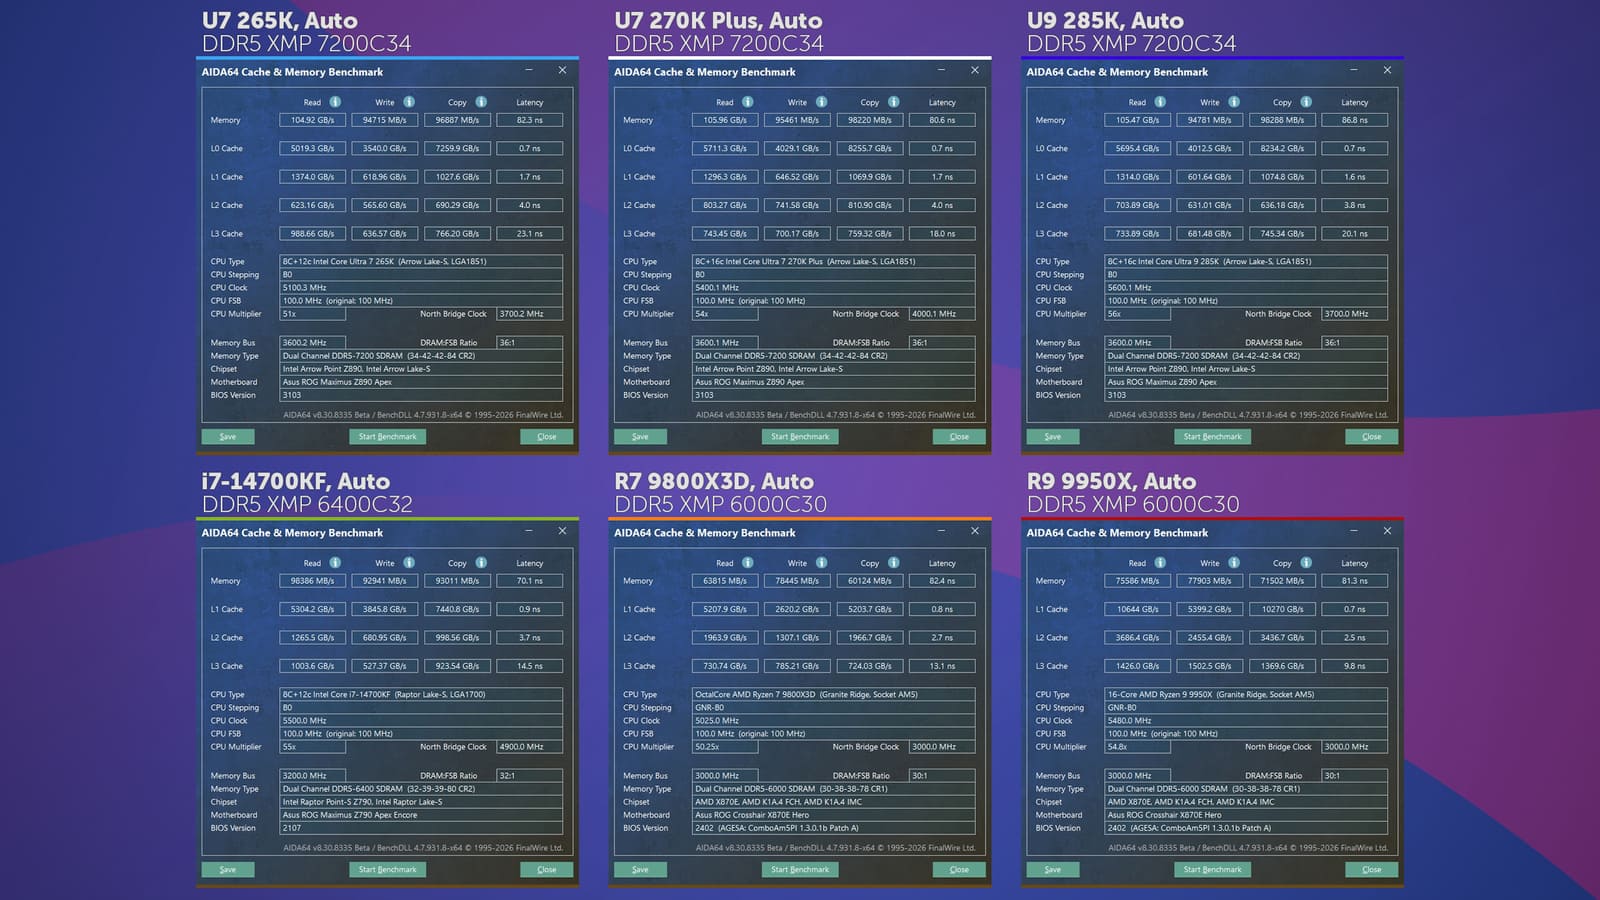
Task: Select Memory Read value 105.96 GB/s
Action: coord(725,120)
